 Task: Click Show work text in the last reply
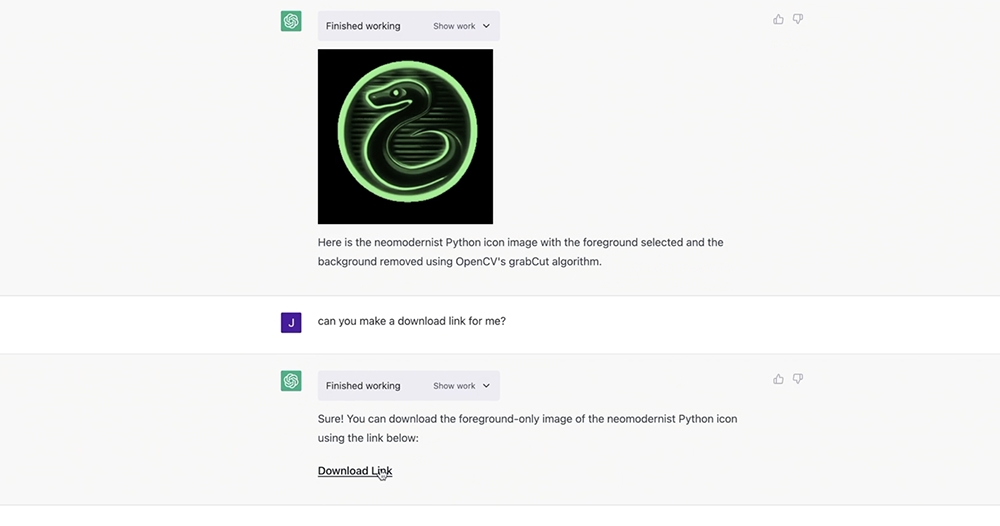tap(454, 386)
